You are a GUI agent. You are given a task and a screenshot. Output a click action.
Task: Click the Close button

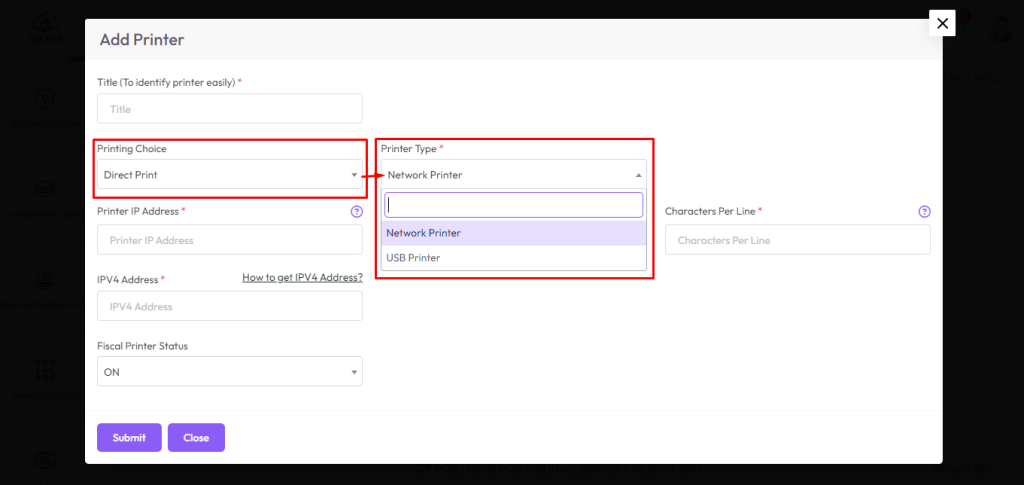196,437
